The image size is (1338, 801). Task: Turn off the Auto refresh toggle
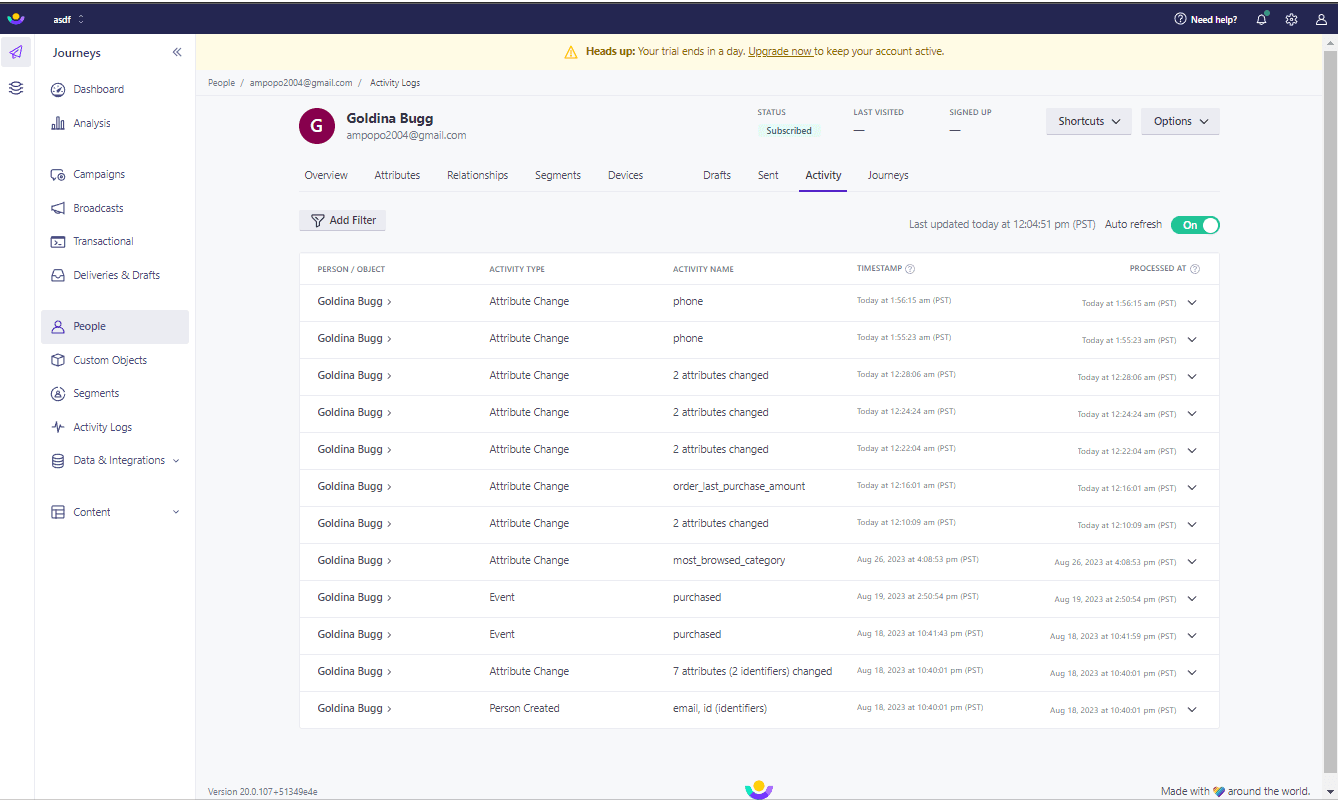[x=1195, y=225]
